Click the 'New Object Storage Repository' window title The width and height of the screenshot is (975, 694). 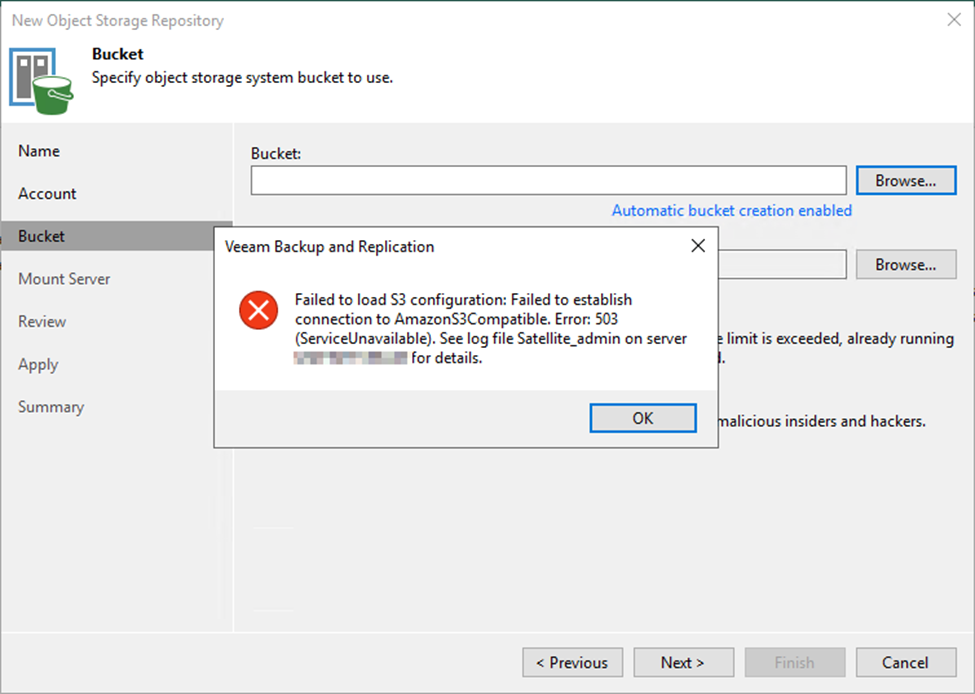pyautogui.click(x=118, y=21)
